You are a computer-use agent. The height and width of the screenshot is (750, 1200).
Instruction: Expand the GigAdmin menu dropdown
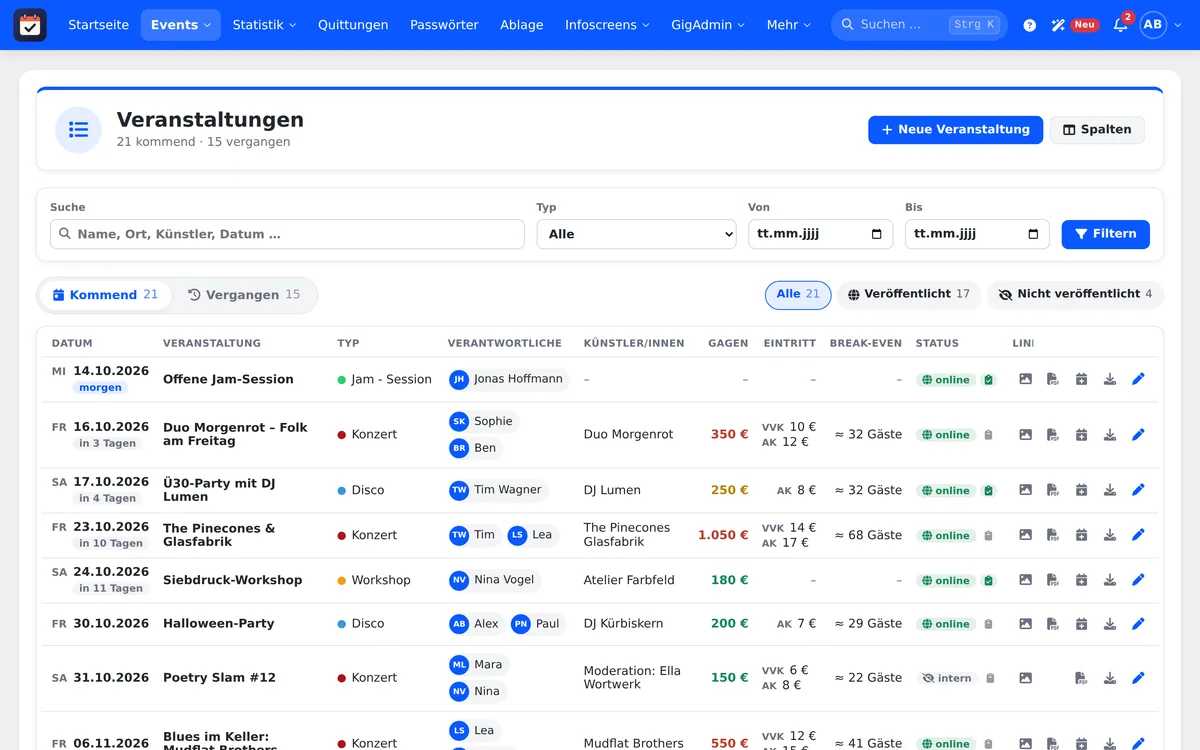tap(708, 25)
